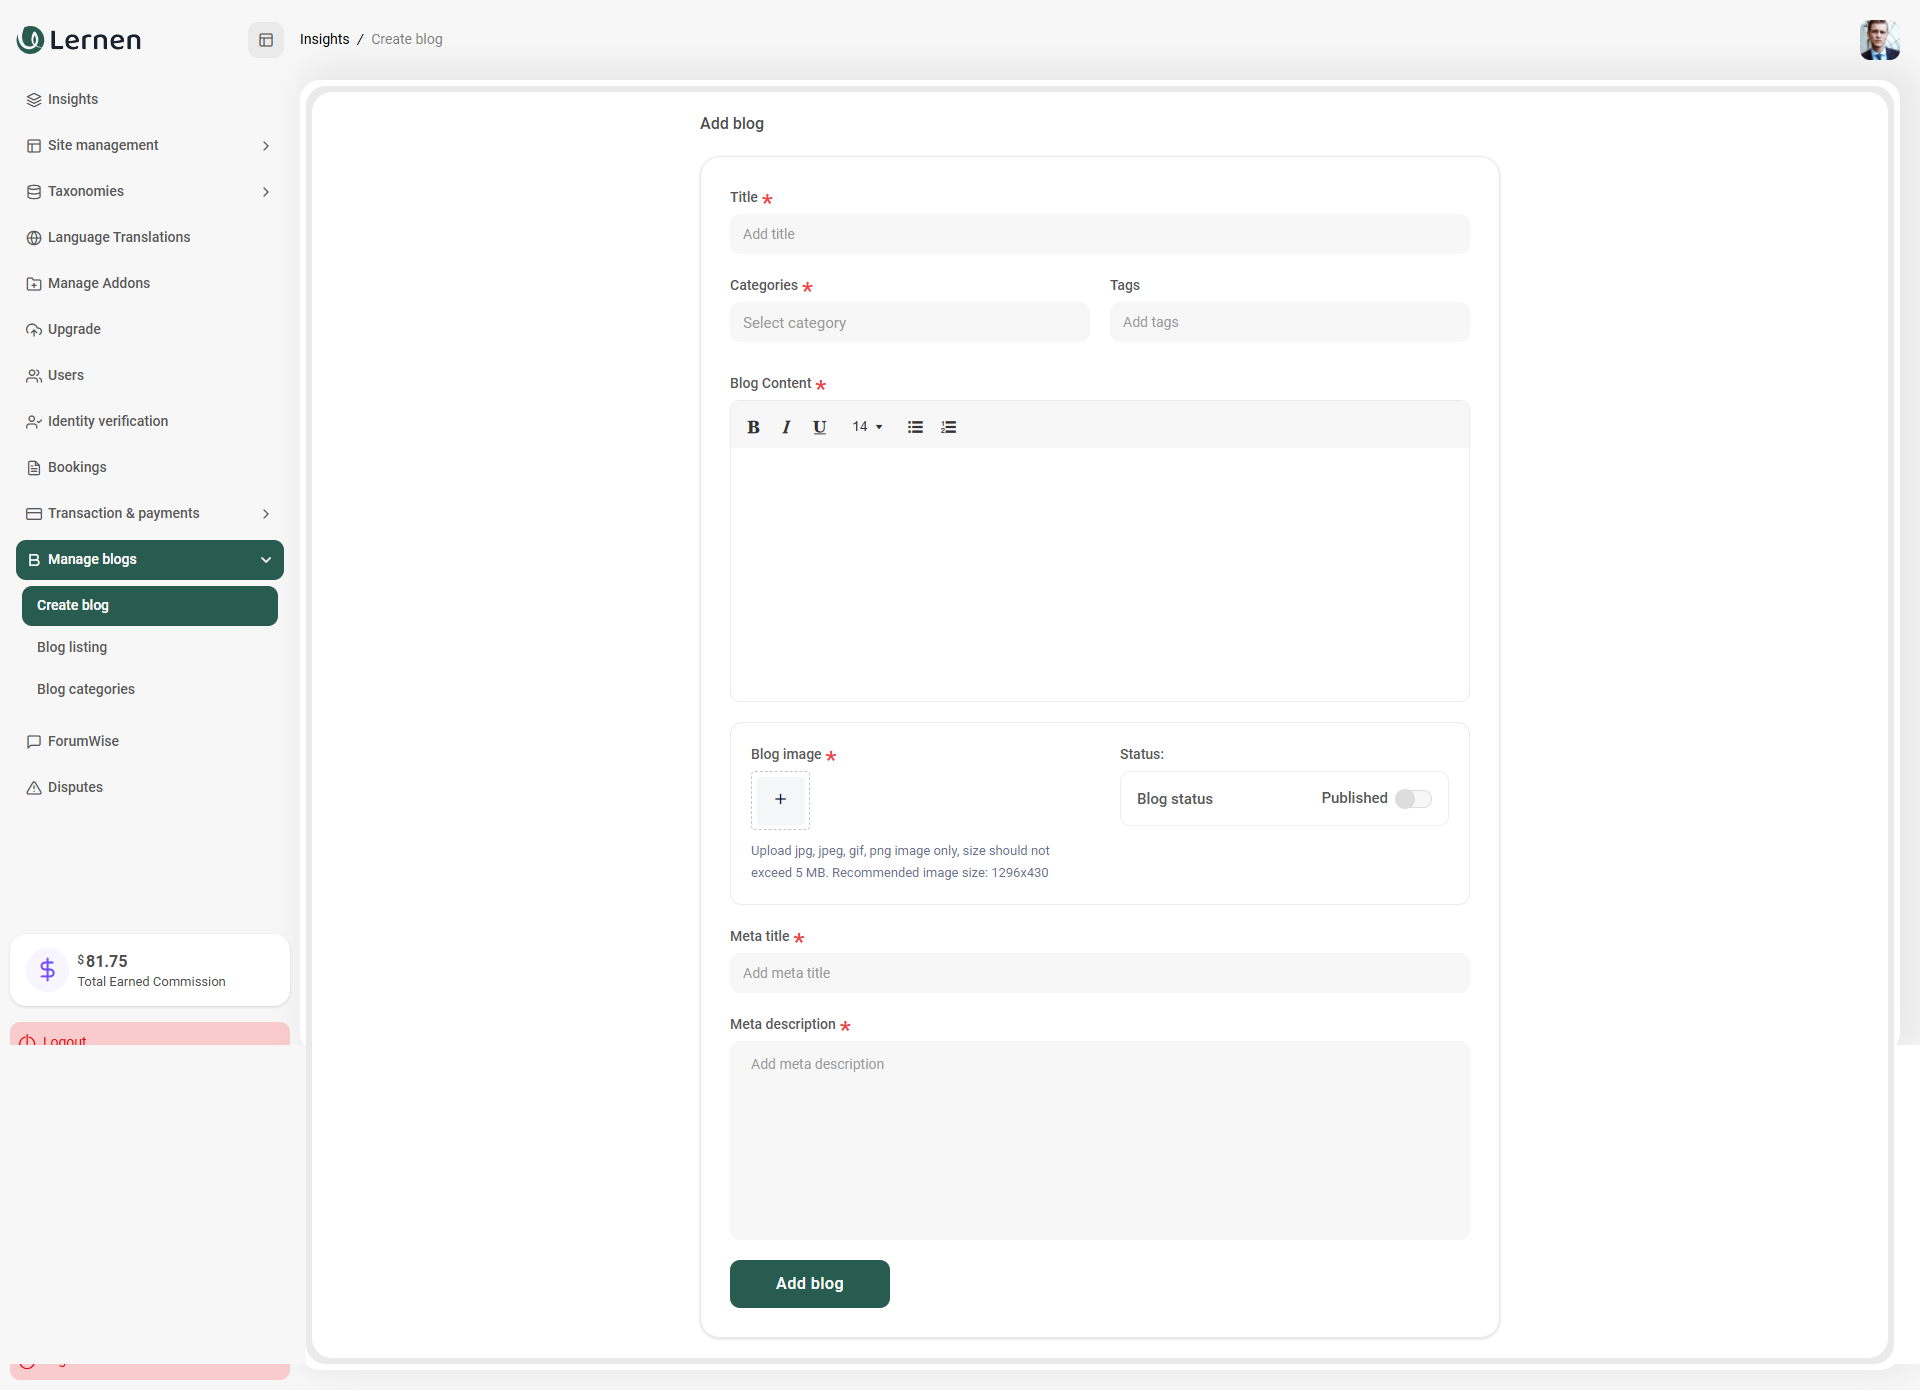Toggle underline formatting icon
Screen dimensions: 1920x1391
819,427
